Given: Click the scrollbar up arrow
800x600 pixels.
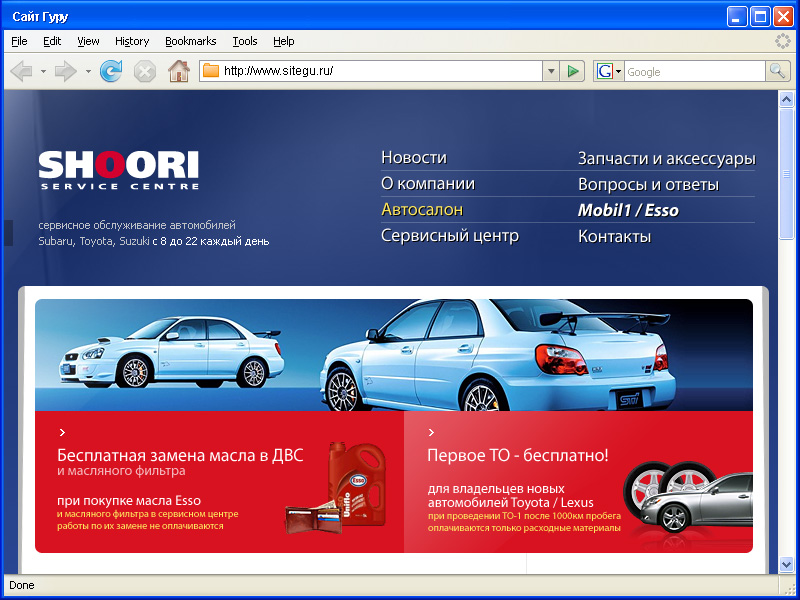Looking at the screenshot, I should coord(786,99).
